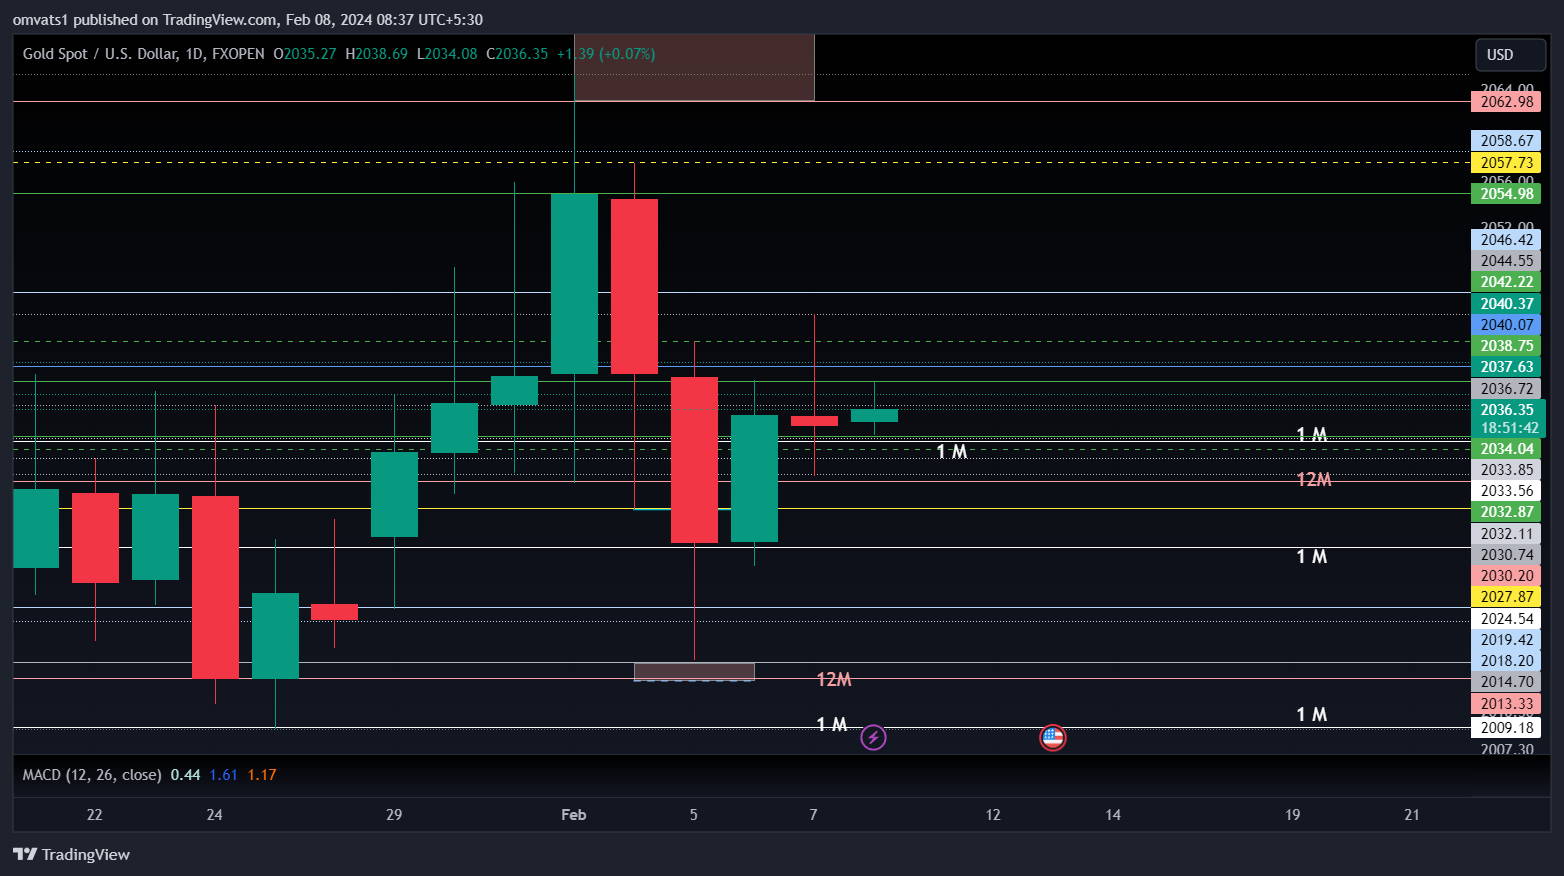This screenshot has width=1564, height=876.
Task: Click the yellow 2027.87 price label
Action: point(1506,597)
